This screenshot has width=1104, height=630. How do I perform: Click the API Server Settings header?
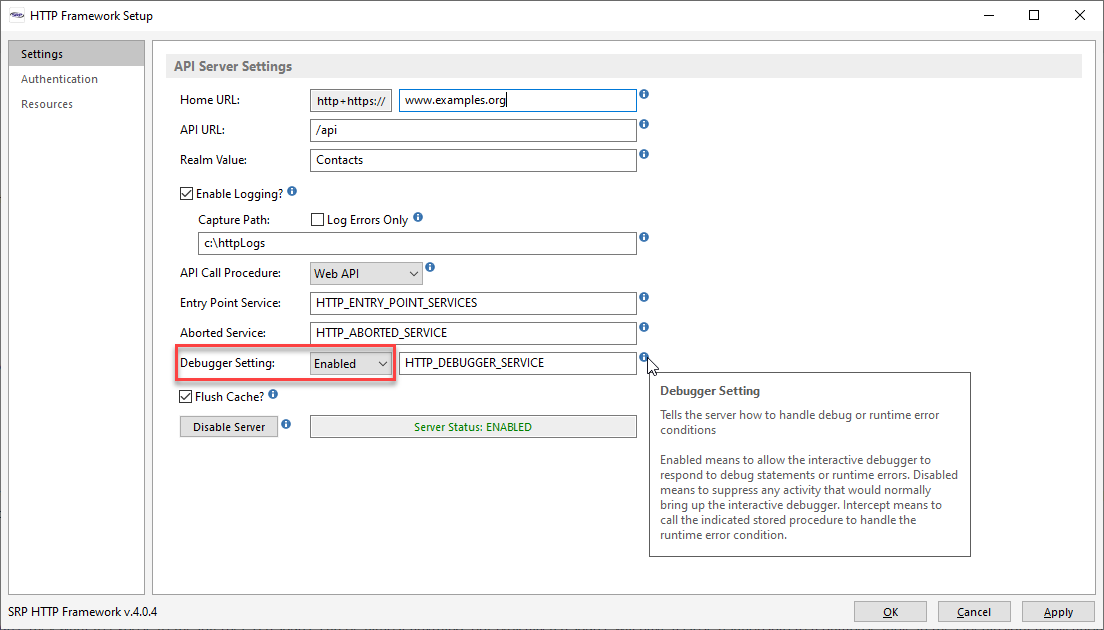[x=233, y=66]
